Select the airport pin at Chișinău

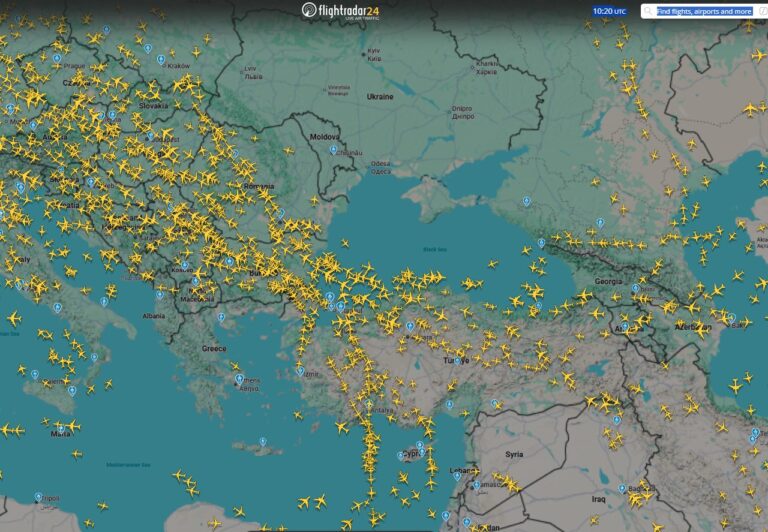(x=334, y=149)
